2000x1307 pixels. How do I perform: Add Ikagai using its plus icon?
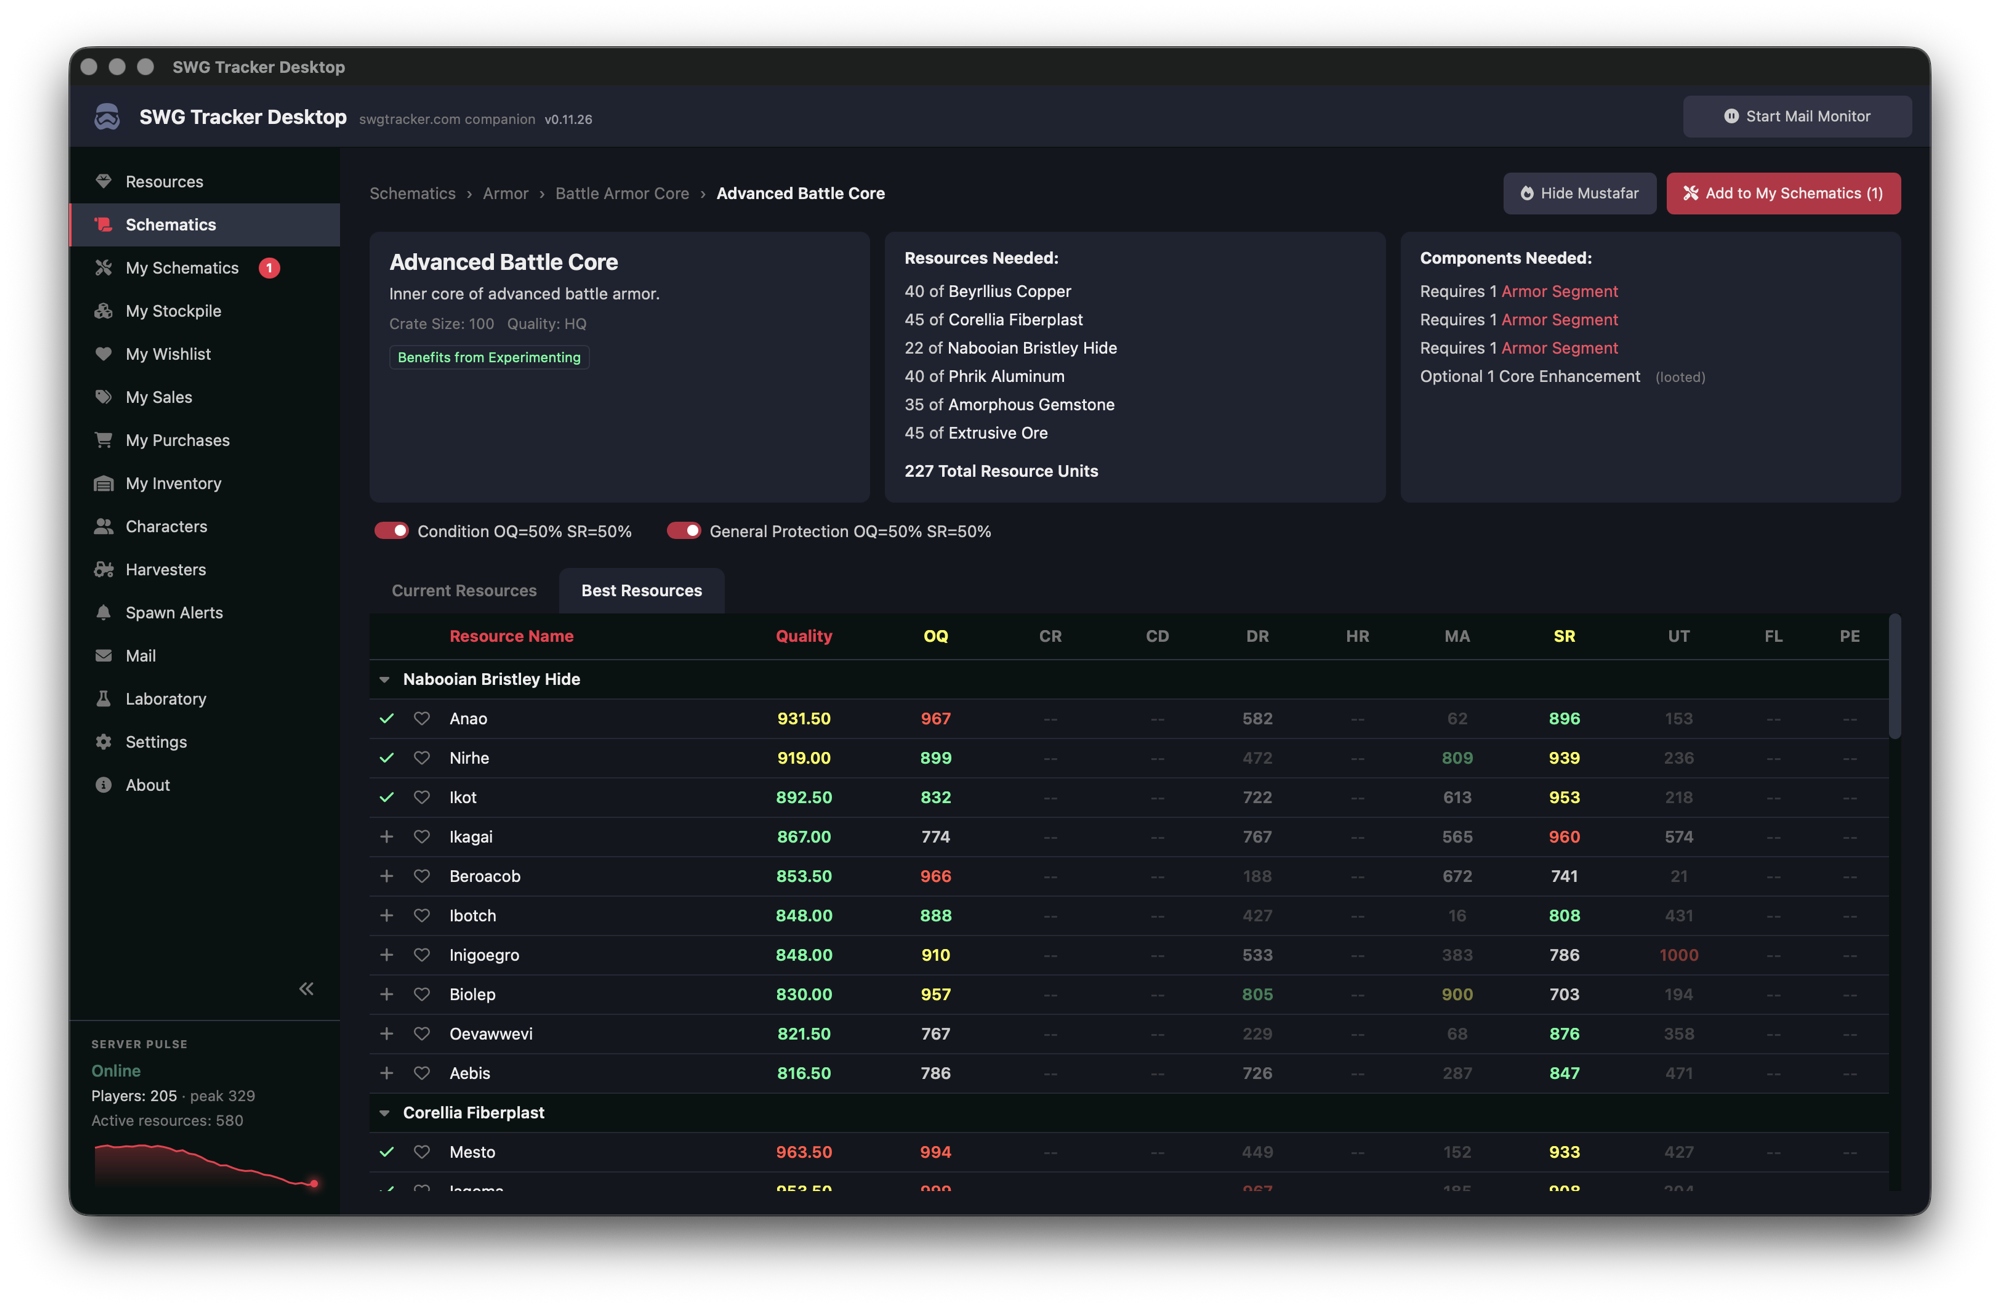pyautogui.click(x=386, y=836)
